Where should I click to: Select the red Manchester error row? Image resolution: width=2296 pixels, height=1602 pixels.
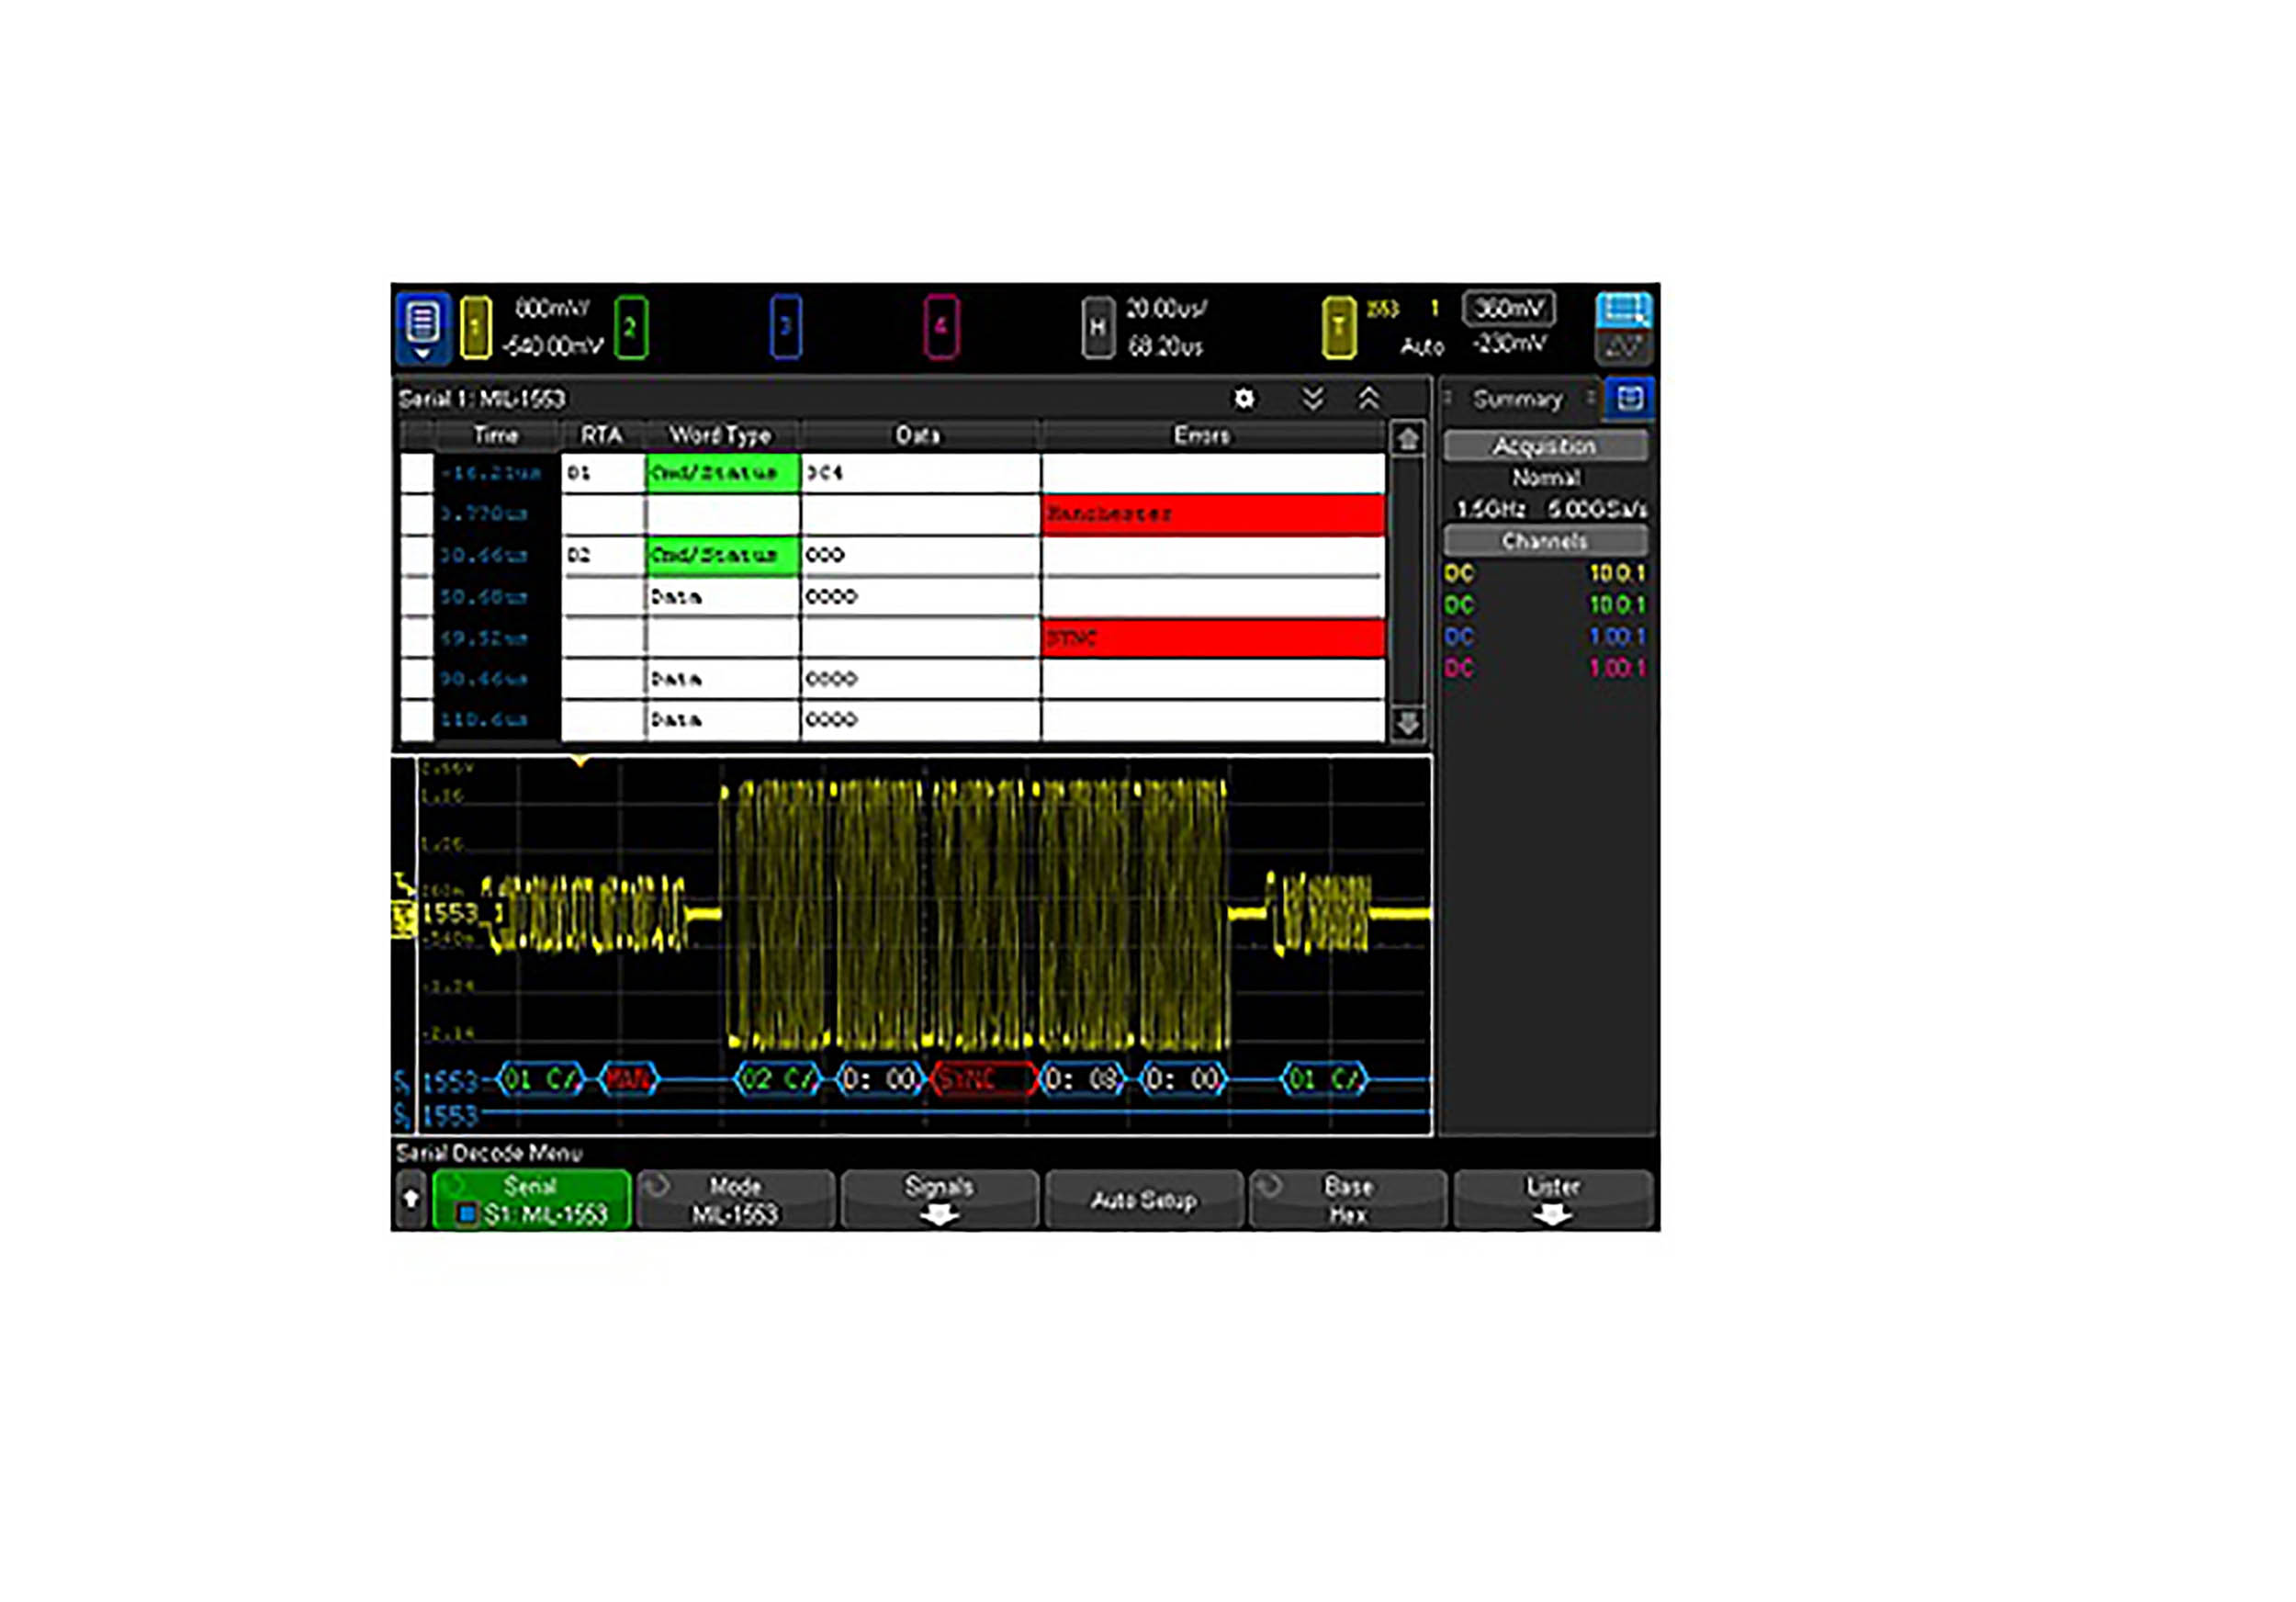(x=1212, y=514)
